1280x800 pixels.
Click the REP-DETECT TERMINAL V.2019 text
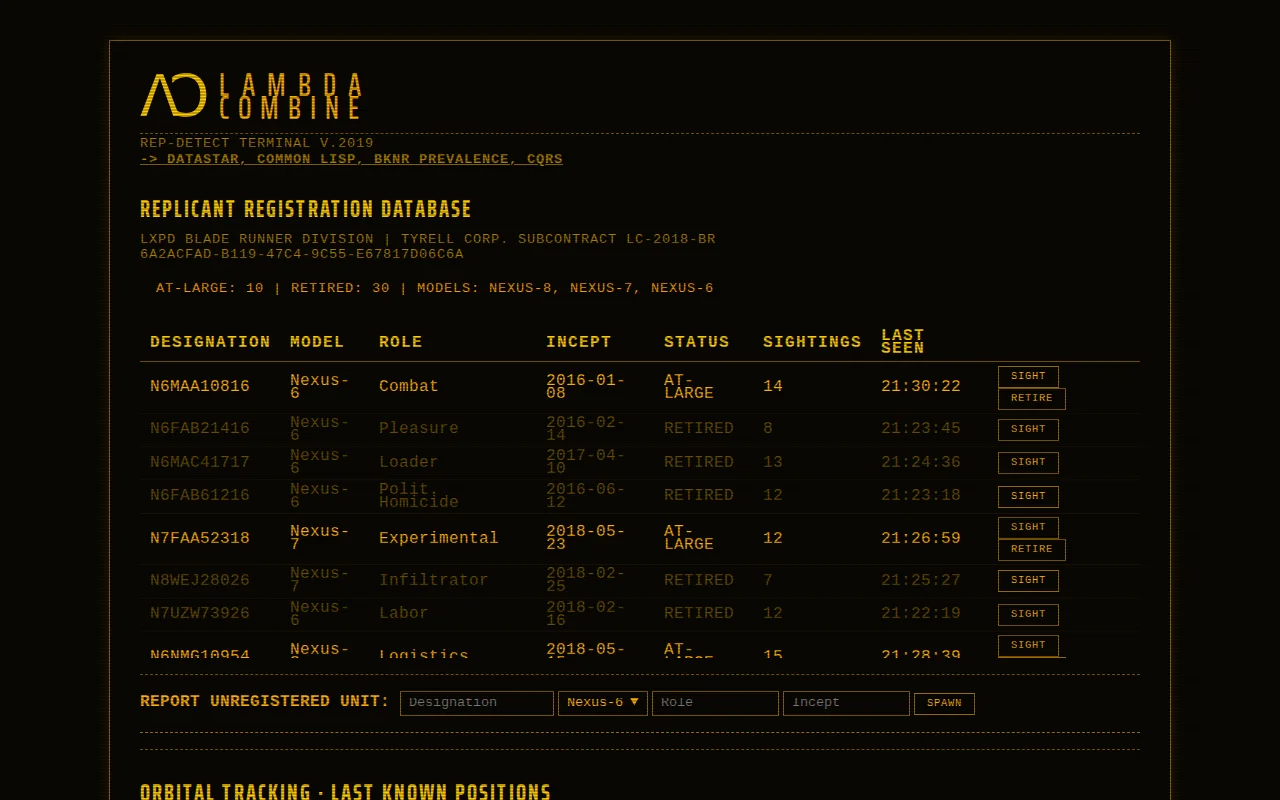coord(257,144)
